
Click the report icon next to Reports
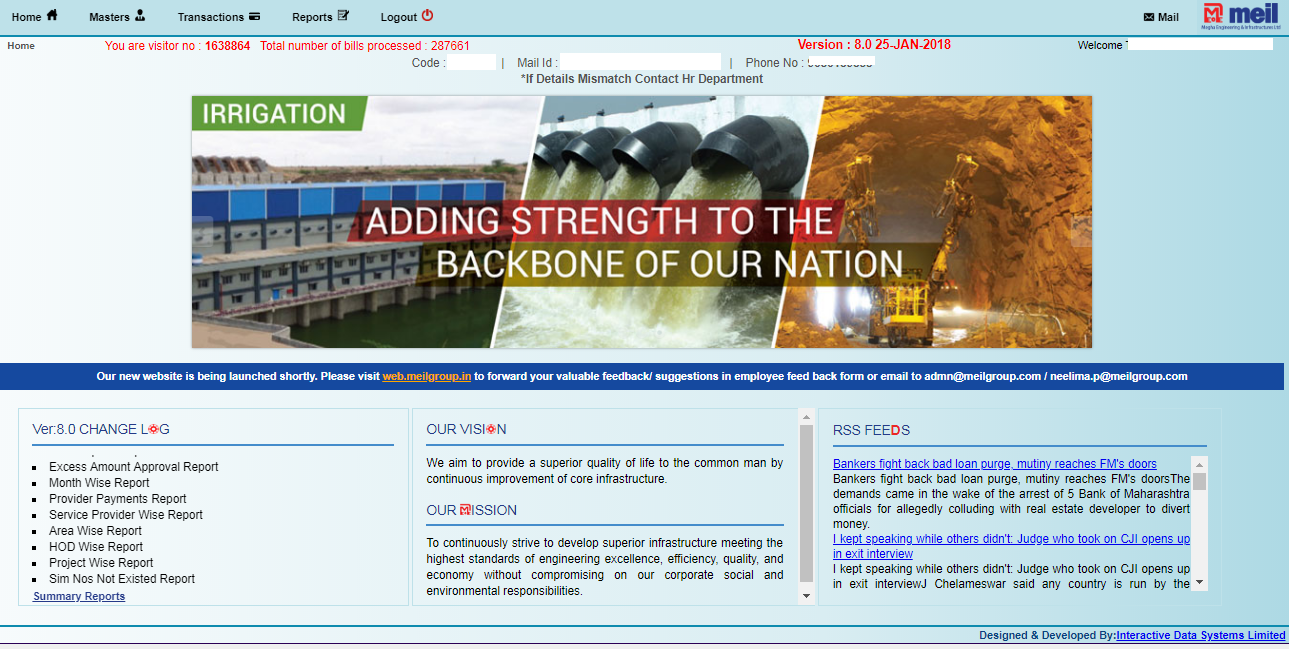pos(342,15)
